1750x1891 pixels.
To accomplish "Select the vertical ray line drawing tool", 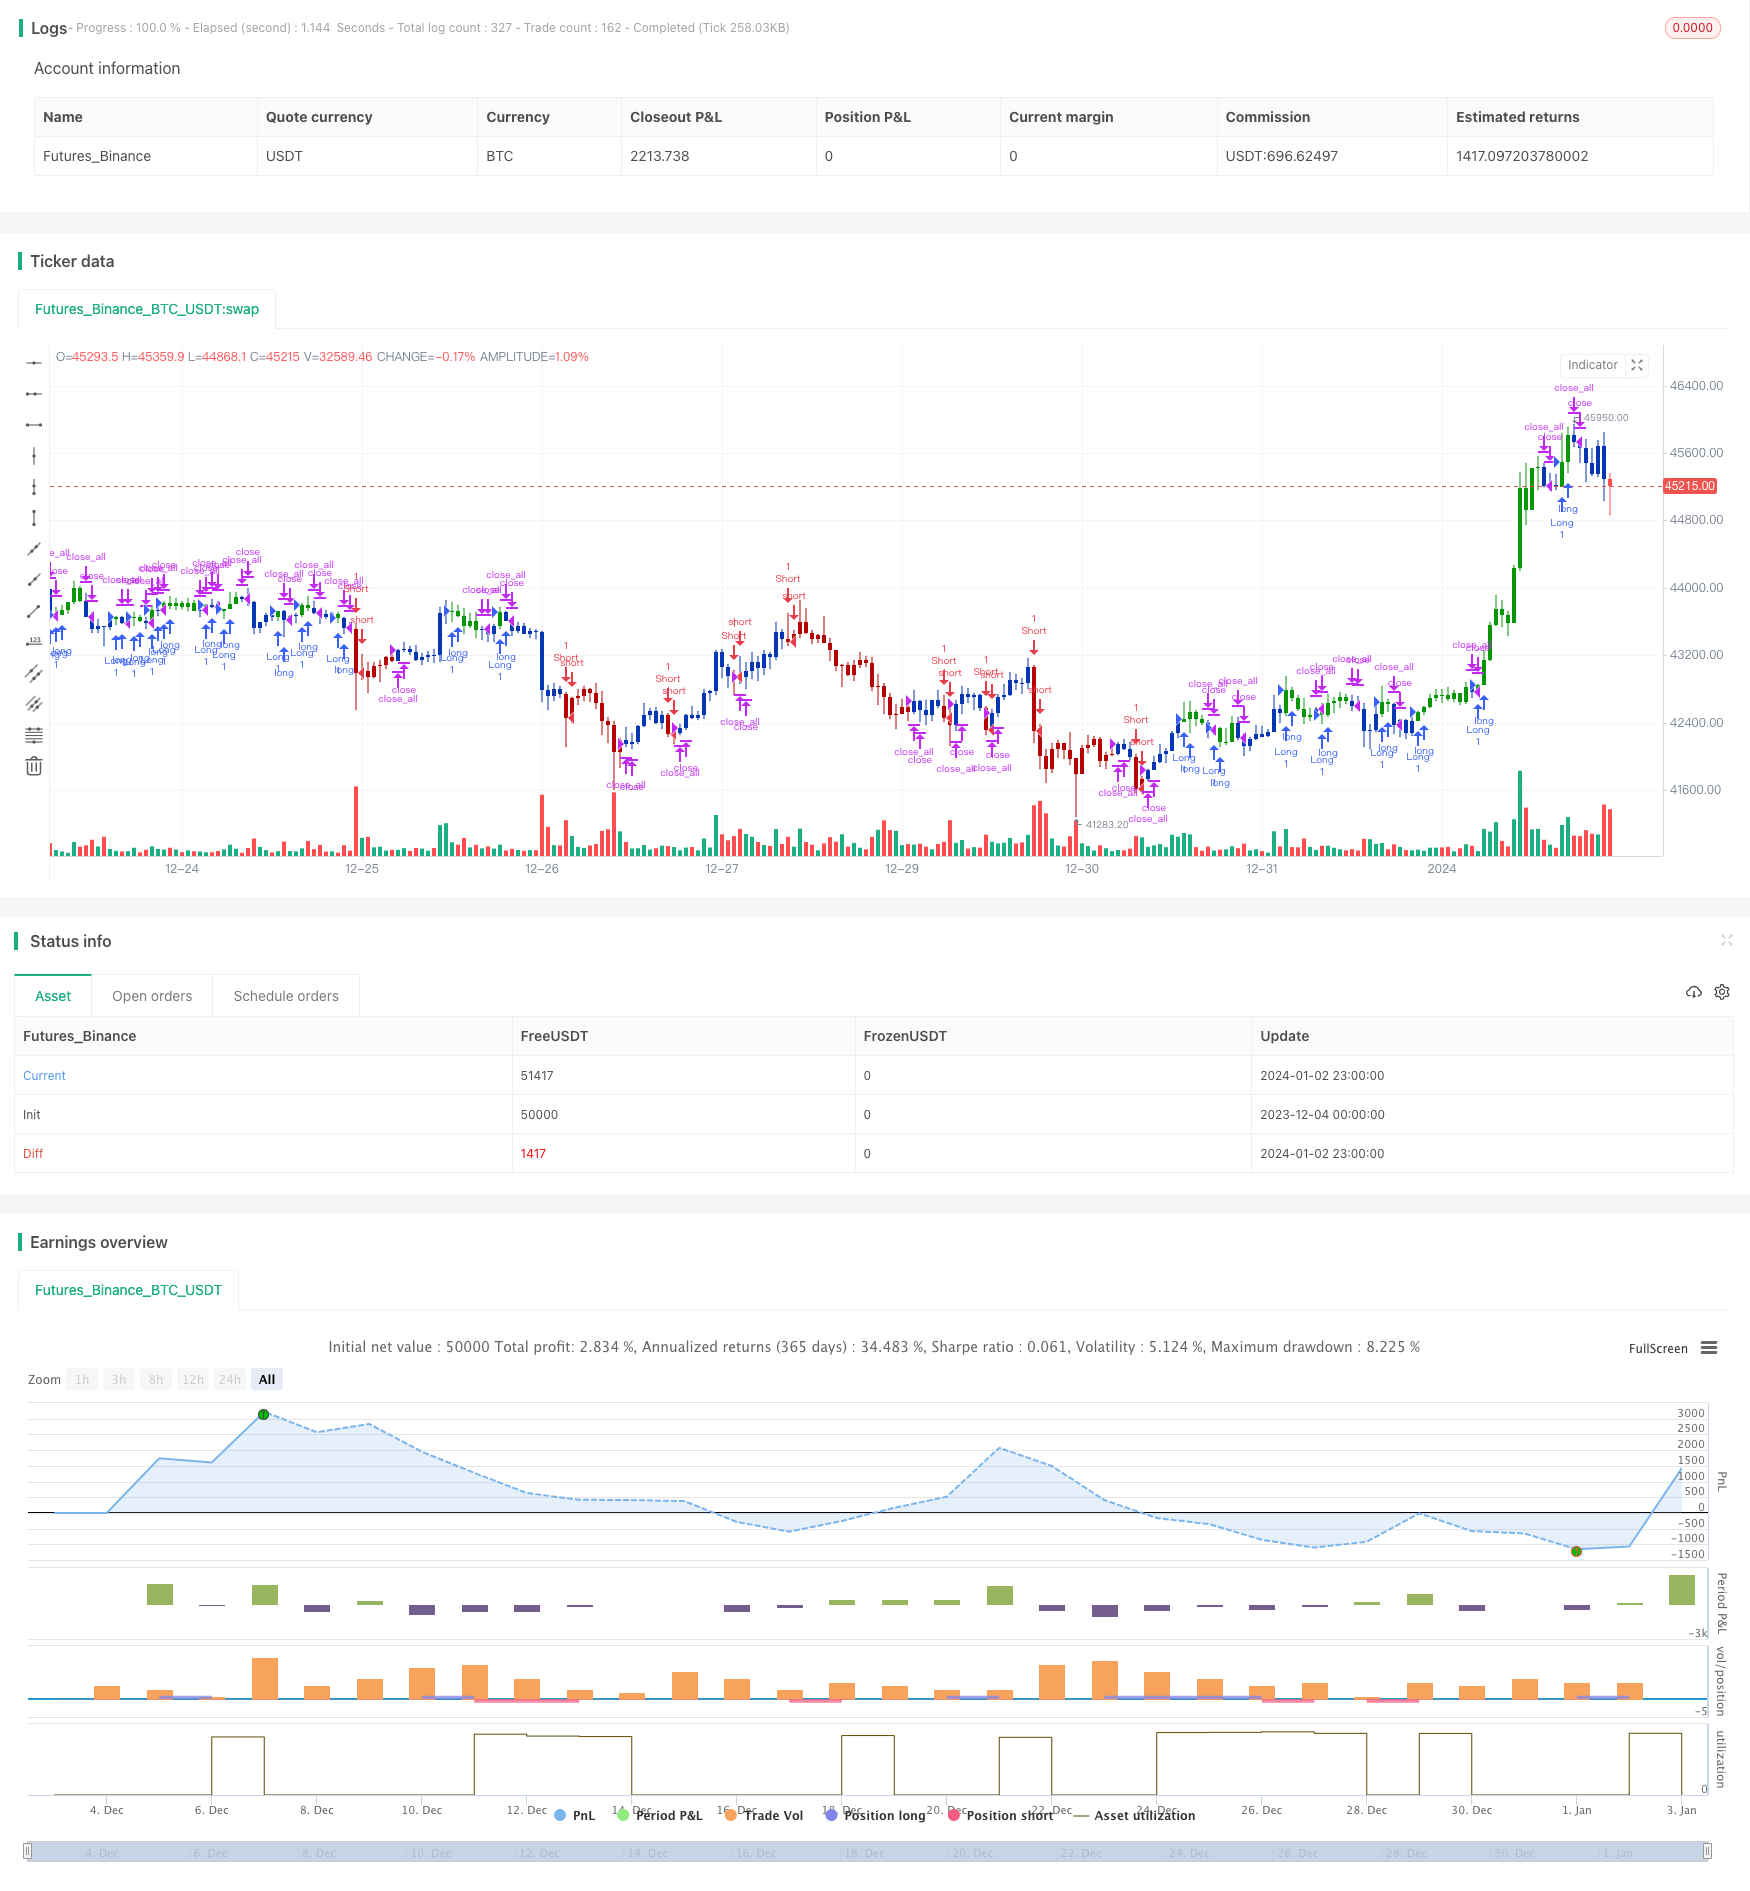I will click(x=34, y=487).
